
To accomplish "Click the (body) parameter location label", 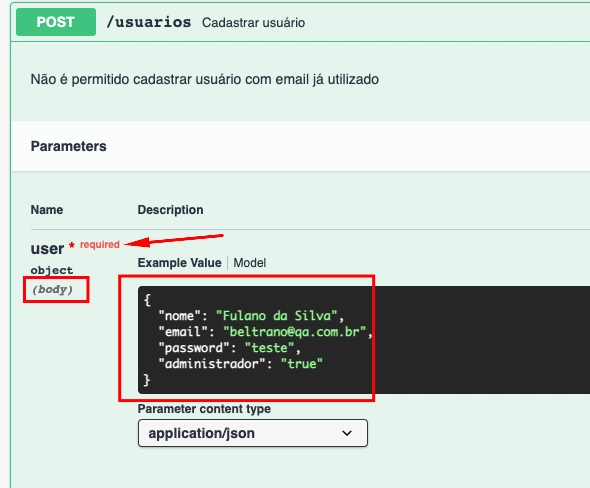I will pos(53,289).
